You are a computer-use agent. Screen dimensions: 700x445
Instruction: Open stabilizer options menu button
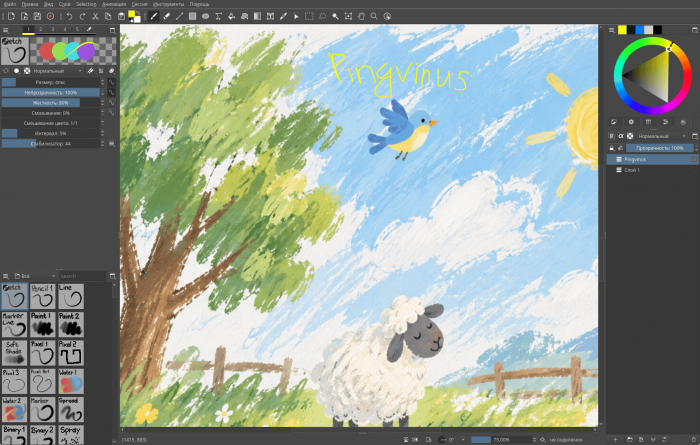click(x=112, y=144)
